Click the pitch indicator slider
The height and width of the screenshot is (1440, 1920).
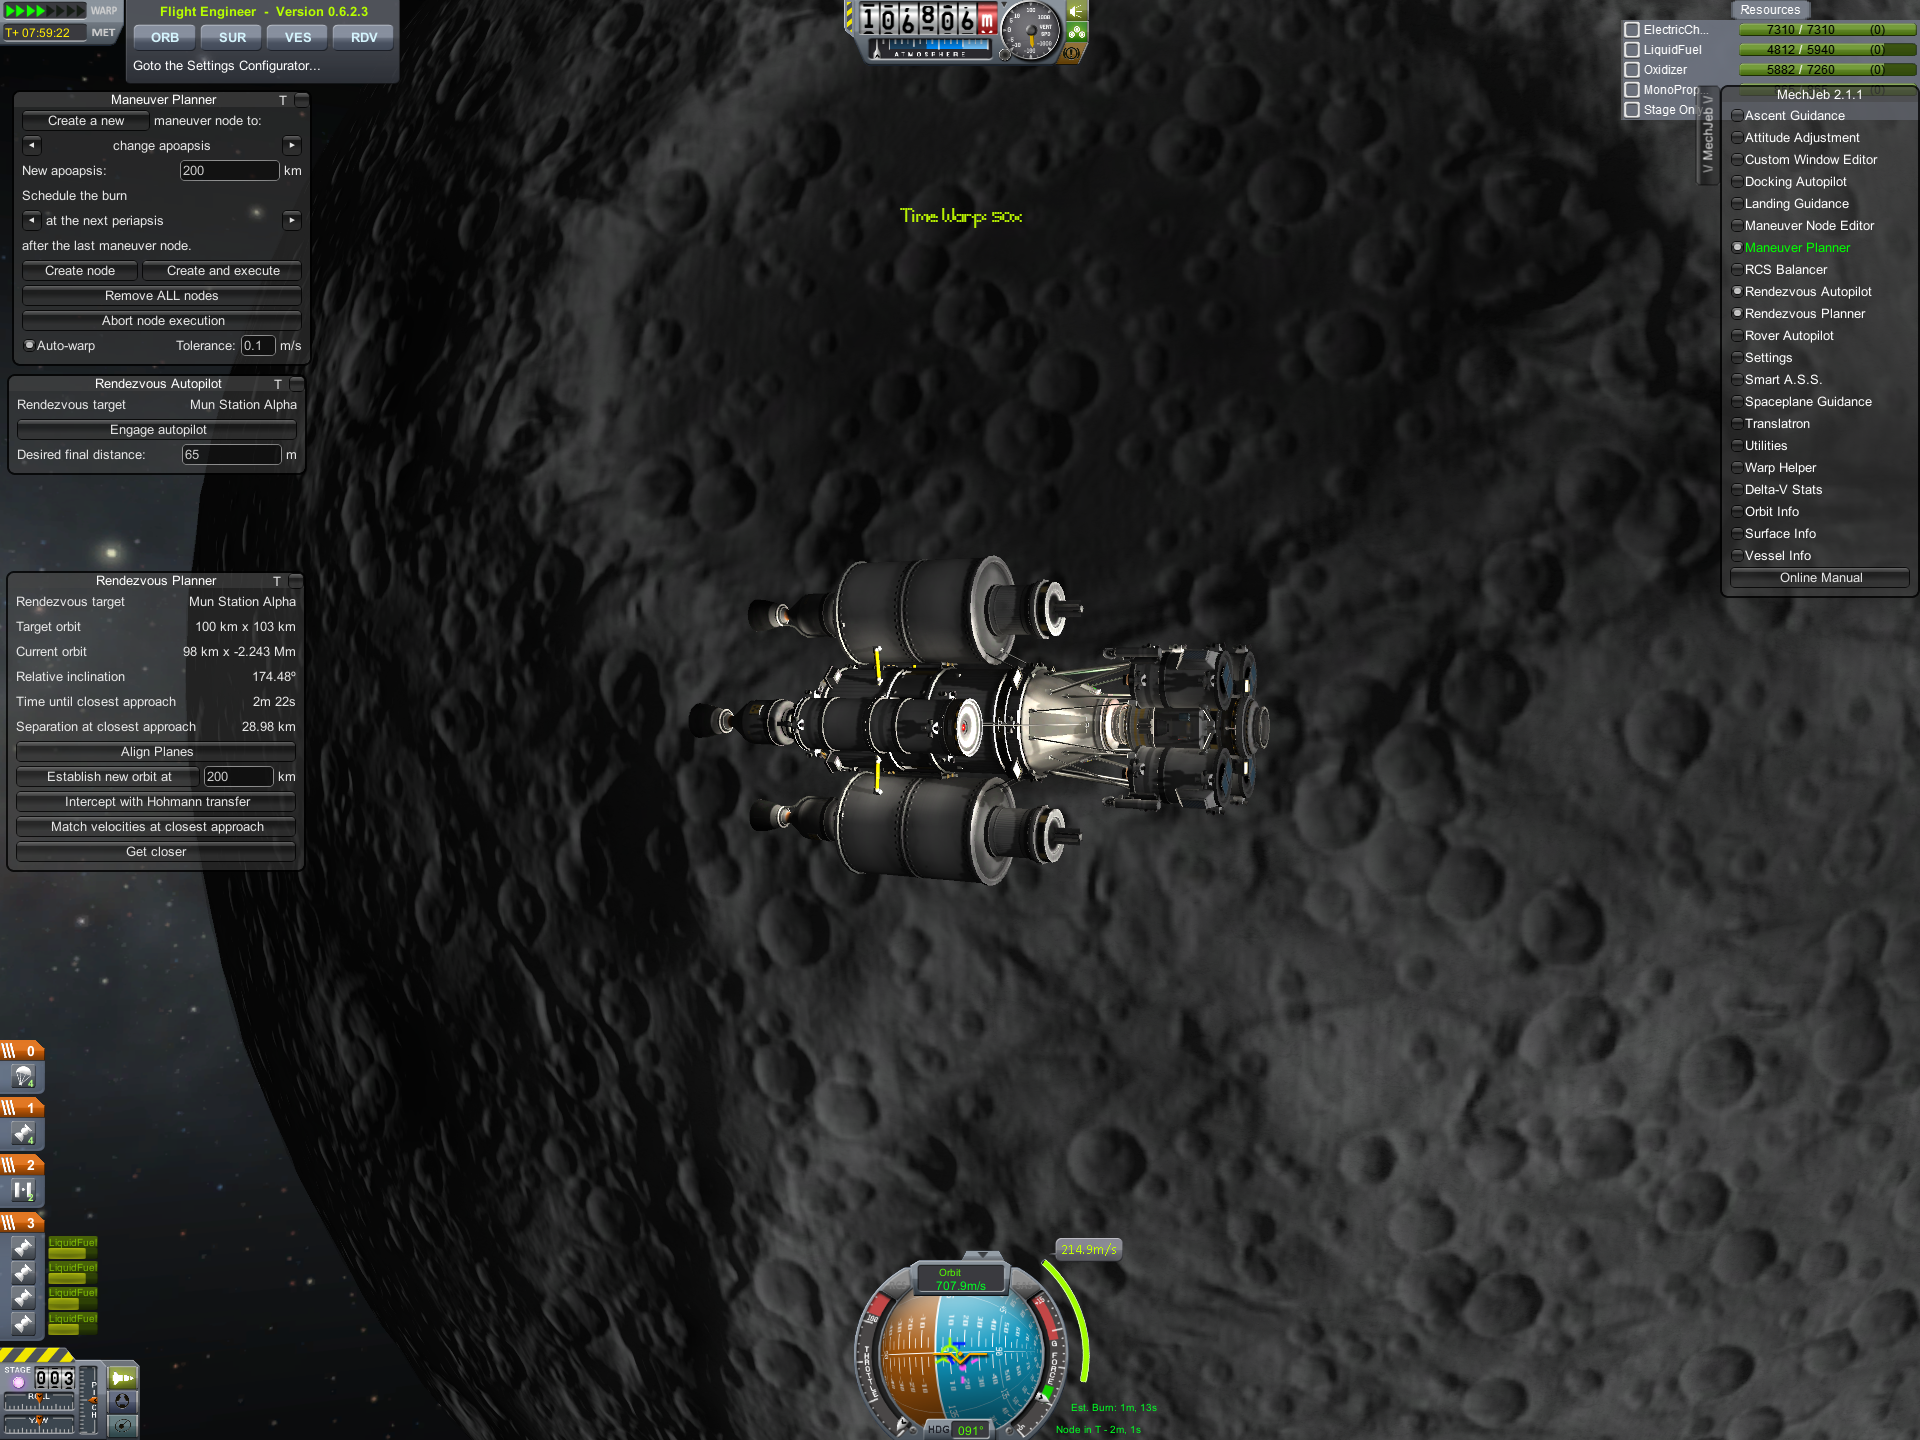pyautogui.click(x=88, y=1400)
